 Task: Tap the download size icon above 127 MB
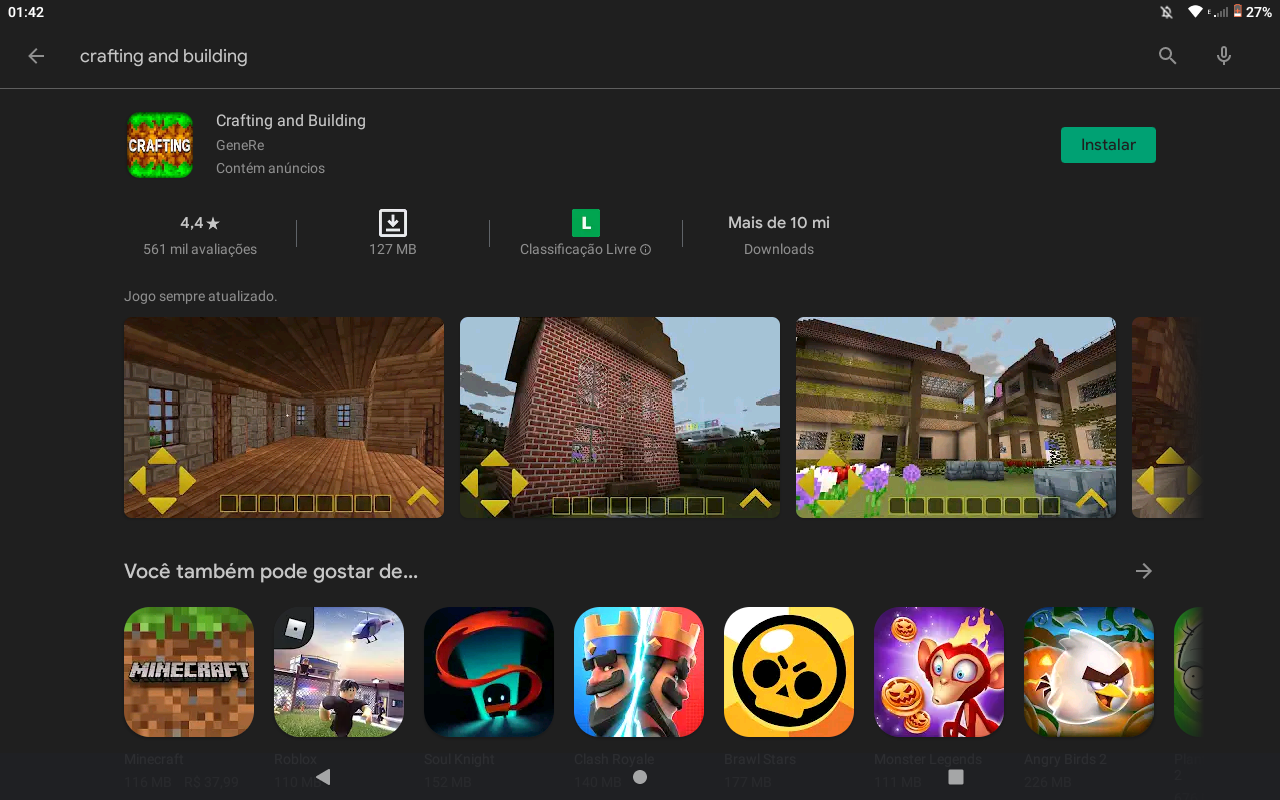coord(393,223)
